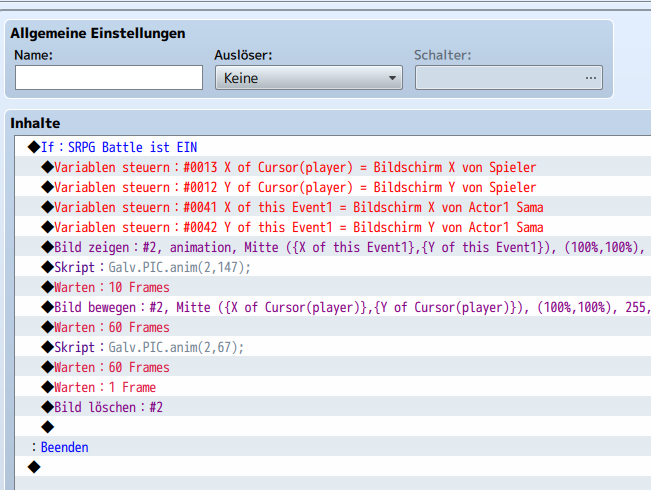Viewport: 651px width, 490px height.
Task: Select the #0012 Y of Cursor(player) variable line
Action: (x=333, y=187)
